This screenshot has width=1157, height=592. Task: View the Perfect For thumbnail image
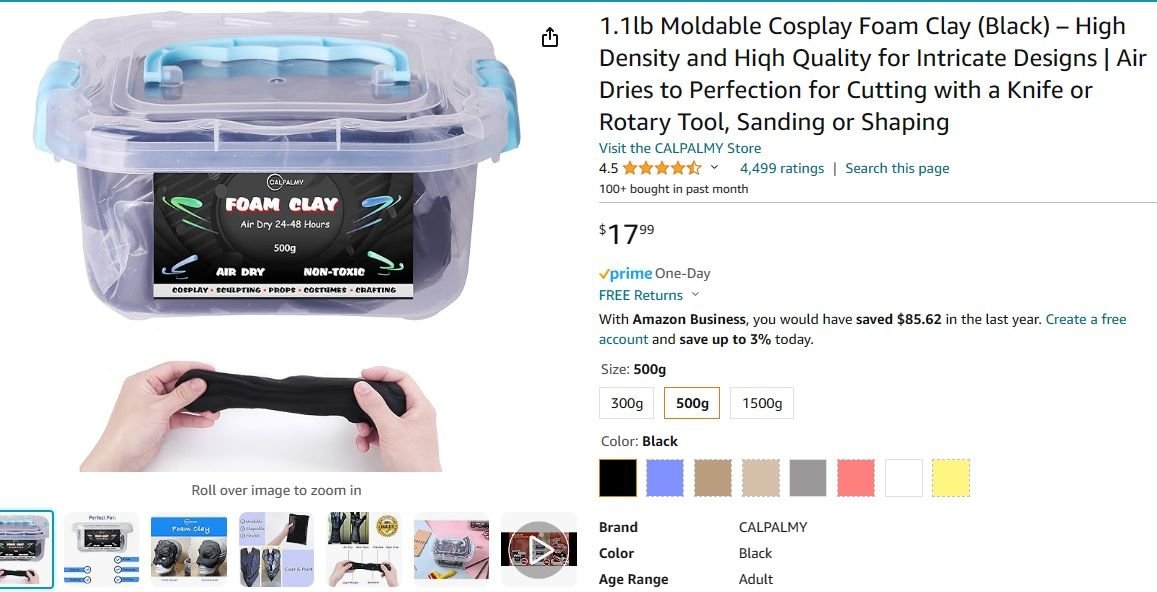click(101, 550)
